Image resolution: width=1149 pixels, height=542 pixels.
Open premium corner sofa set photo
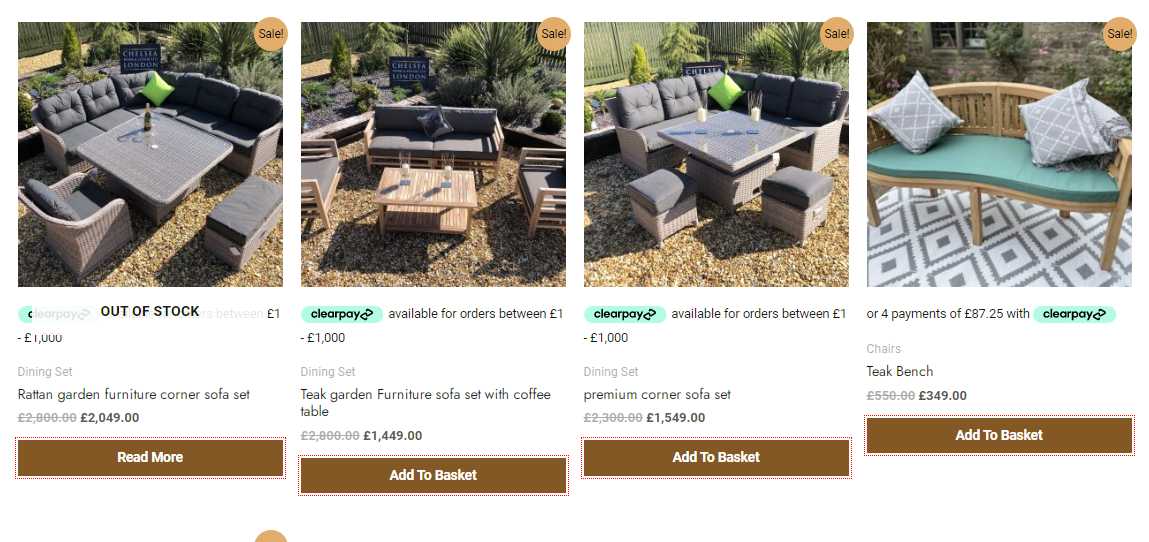pyautogui.click(x=716, y=154)
